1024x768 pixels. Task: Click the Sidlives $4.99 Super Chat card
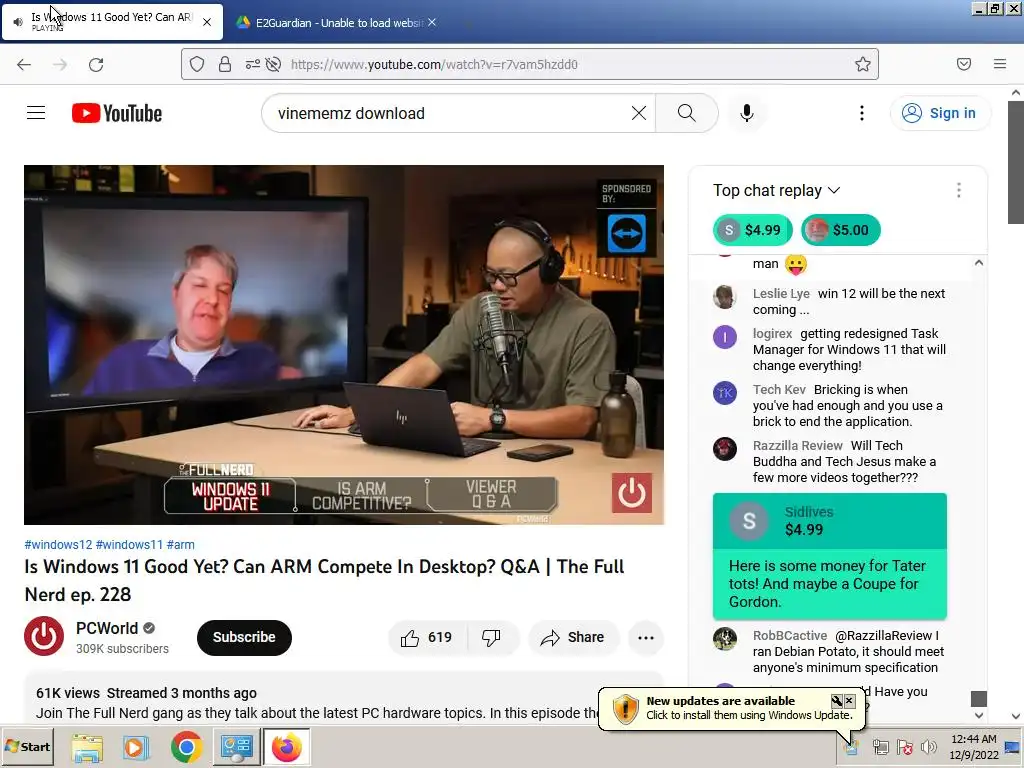[x=829, y=556]
